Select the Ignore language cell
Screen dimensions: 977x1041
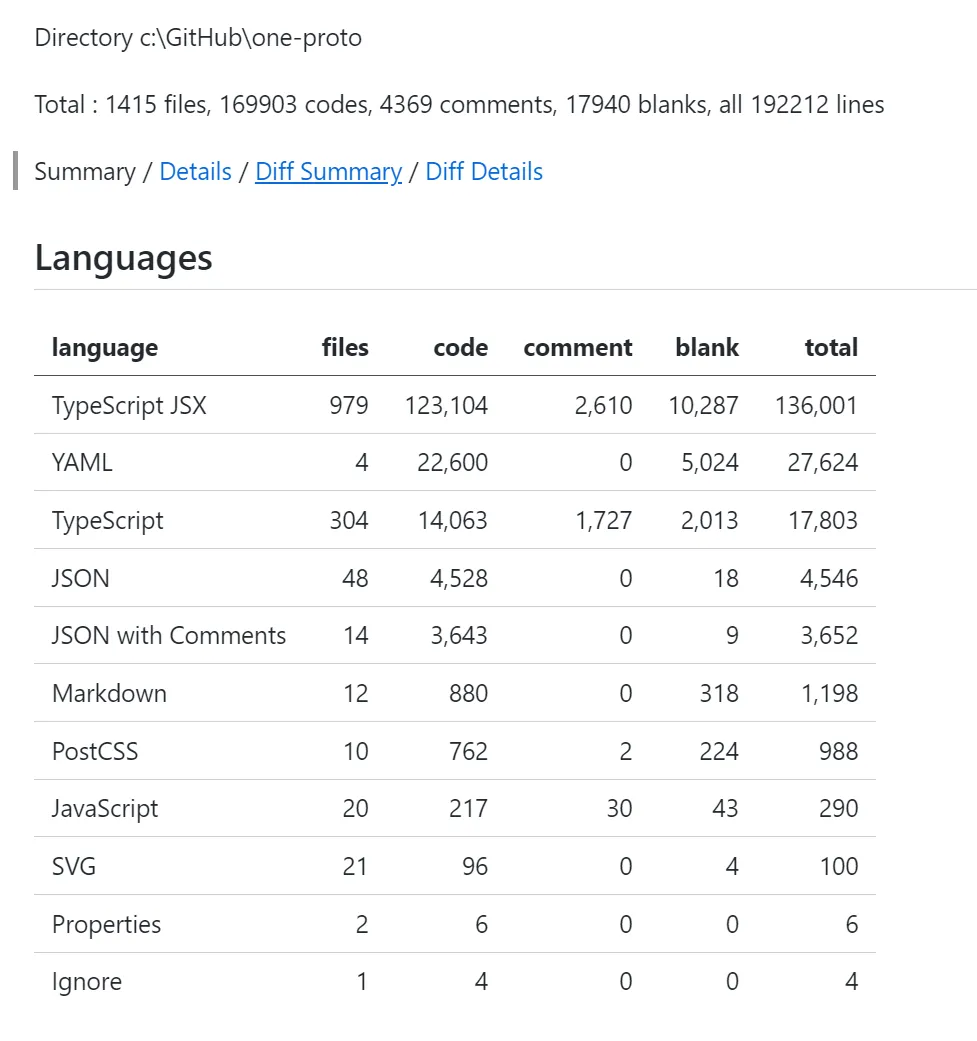(87, 981)
